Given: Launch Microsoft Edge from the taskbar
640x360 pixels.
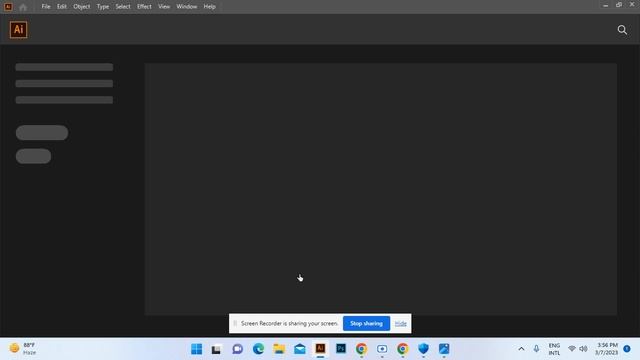Looking at the screenshot, I should point(258,349).
